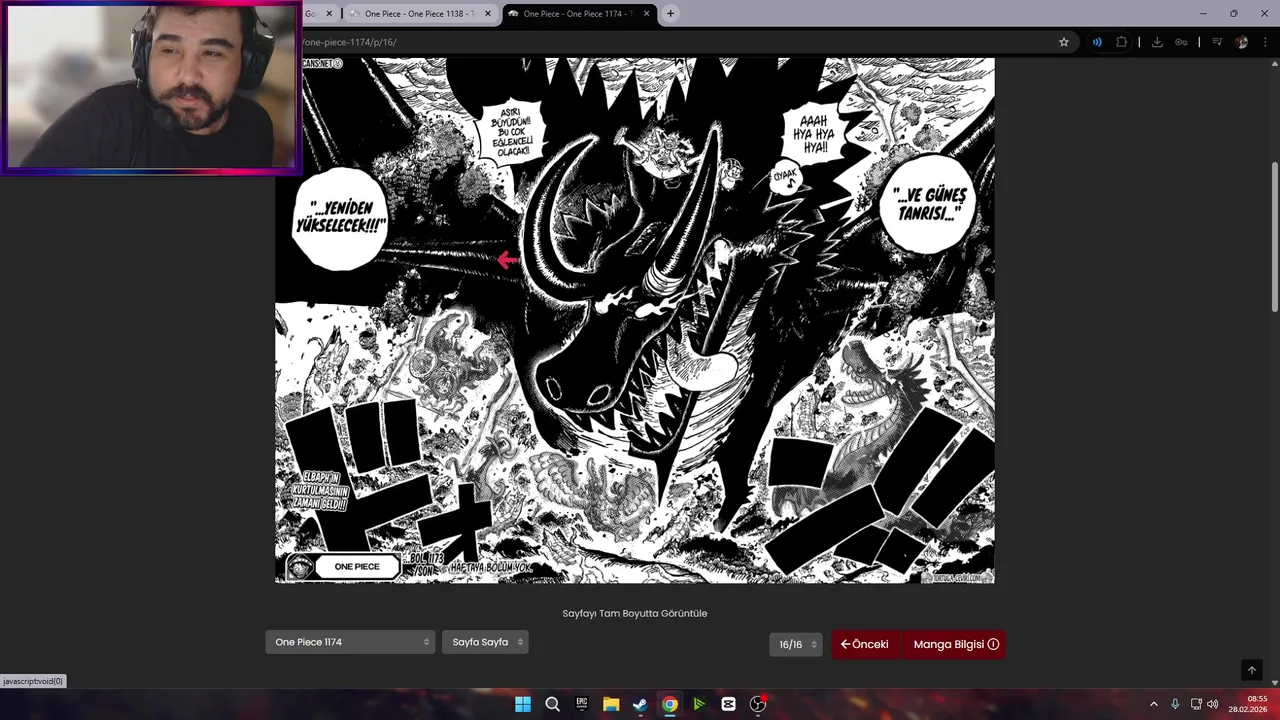The image size is (1280, 720).
Task: Click the password key icon in toolbar
Action: click(1181, 42)
